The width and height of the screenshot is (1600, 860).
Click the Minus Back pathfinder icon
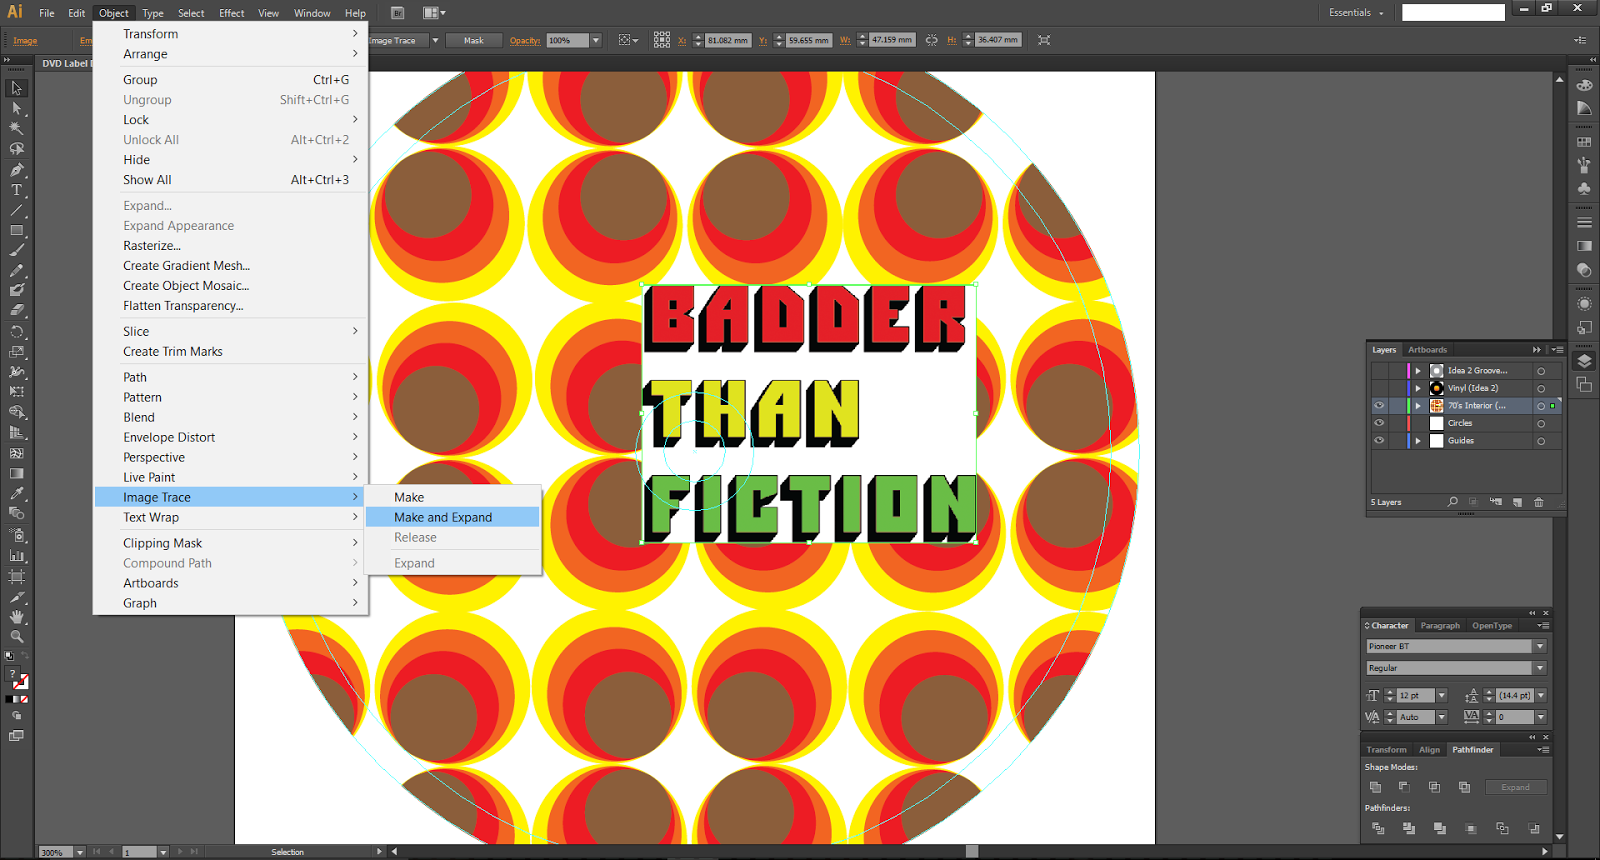click(1533, 828)
